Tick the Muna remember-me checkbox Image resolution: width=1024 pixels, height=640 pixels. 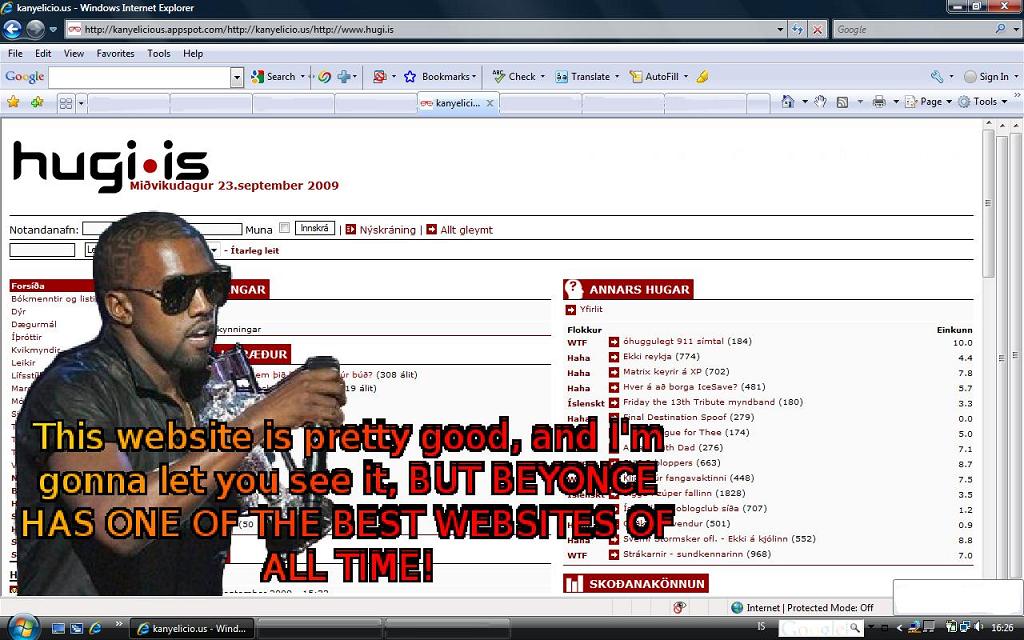(x=284, y=228)
